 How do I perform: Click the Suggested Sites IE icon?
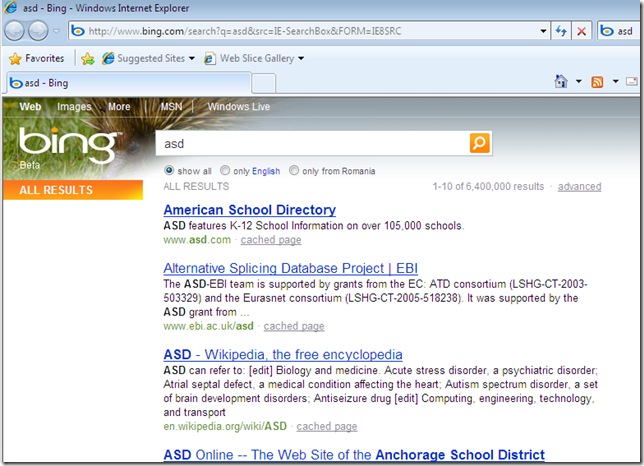pyautogui.click(x=108, y=58)
